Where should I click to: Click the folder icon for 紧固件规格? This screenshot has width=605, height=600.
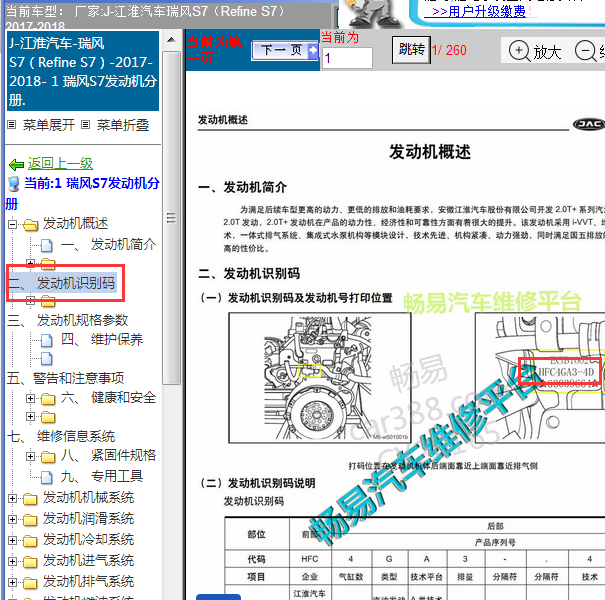coord(48,457)
